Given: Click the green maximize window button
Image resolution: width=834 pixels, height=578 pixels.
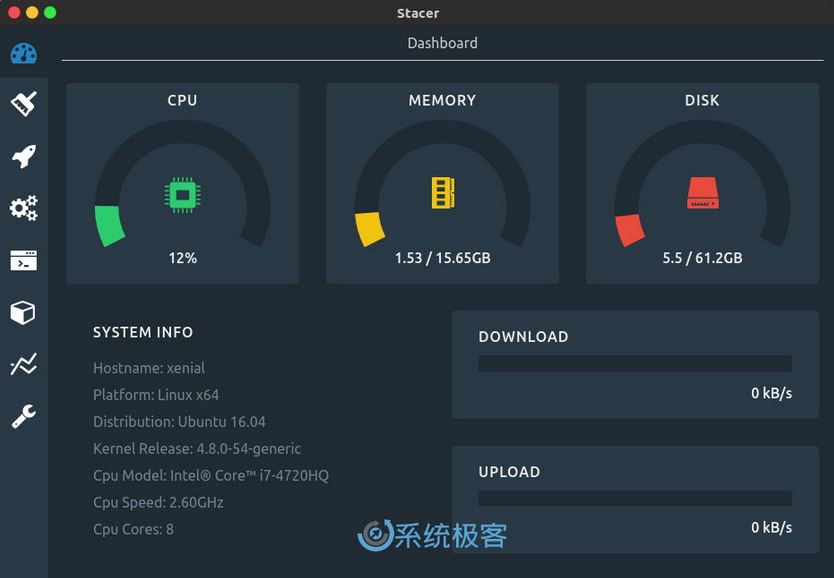Looking at the screenshot, I should tap(50, 13).
